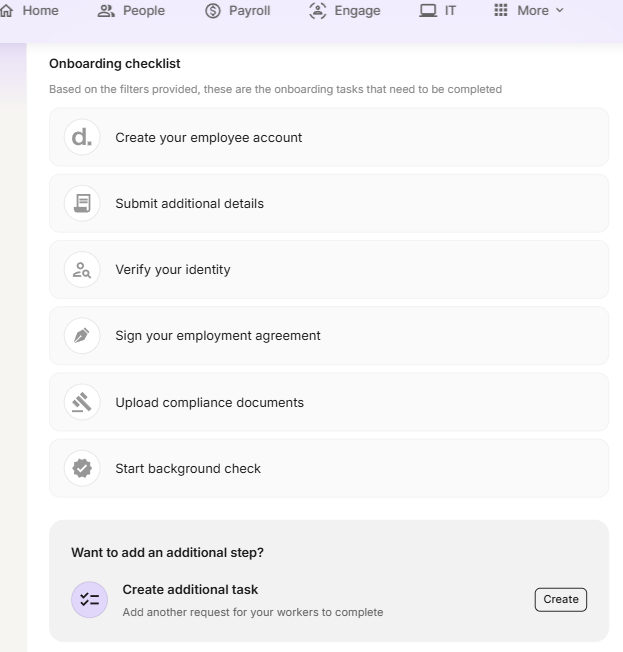This screenshot has width=623, height=652.
Task: Click the Engage icon in top navigation
Action: [x=318, y=11]
